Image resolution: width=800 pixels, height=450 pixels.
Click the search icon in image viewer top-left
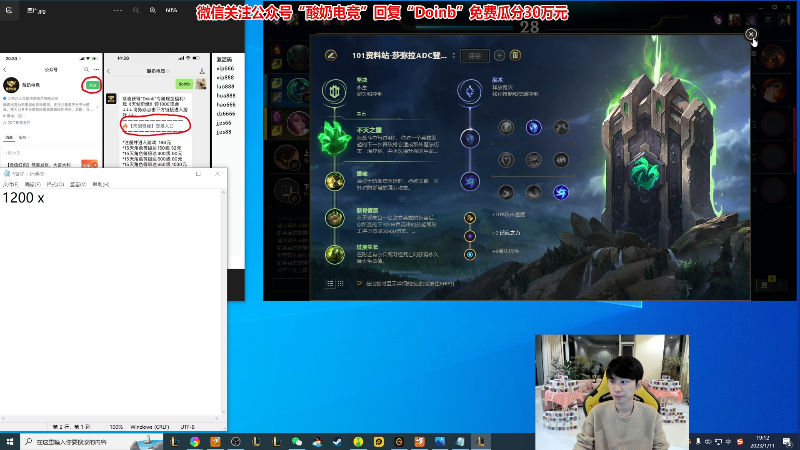click(x=9, y=10)
